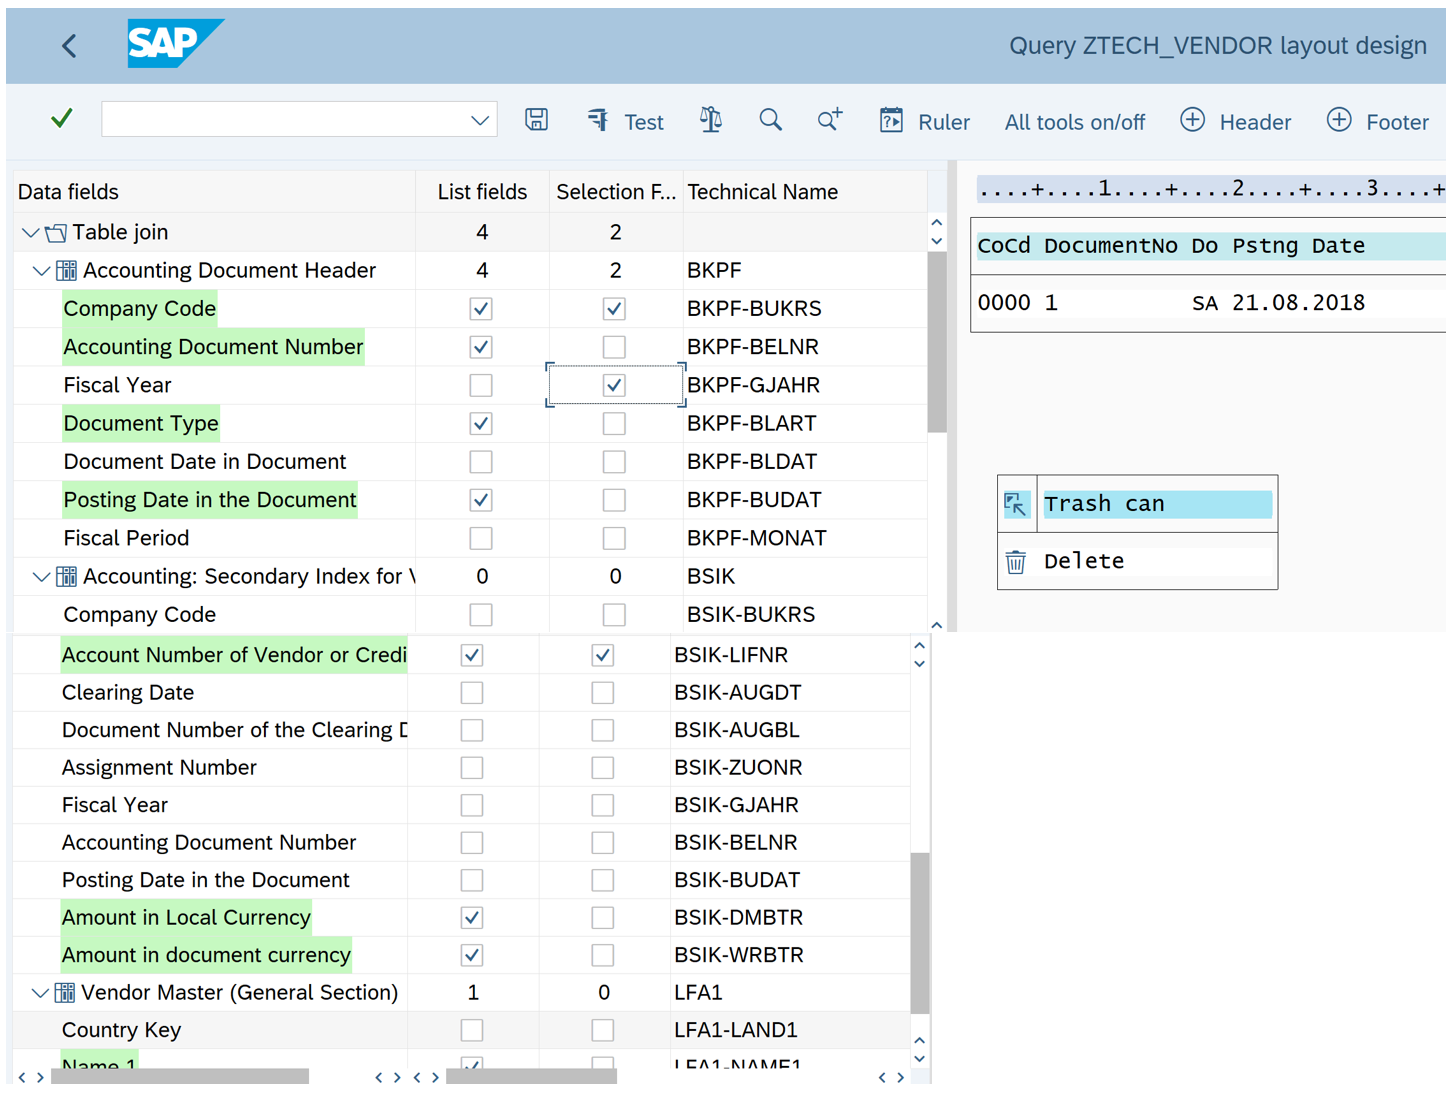This screenshot has width=1451, height=1093.
Task: Collapse the Accounting Document Header node
Action: (41, 271)
